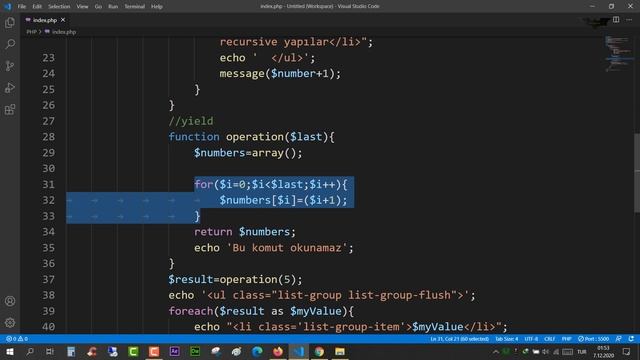The height and width of the screenshot is (360, 640).
Task: Click the 'recursive yapılar</li>' text
Action: pos(290,42)
